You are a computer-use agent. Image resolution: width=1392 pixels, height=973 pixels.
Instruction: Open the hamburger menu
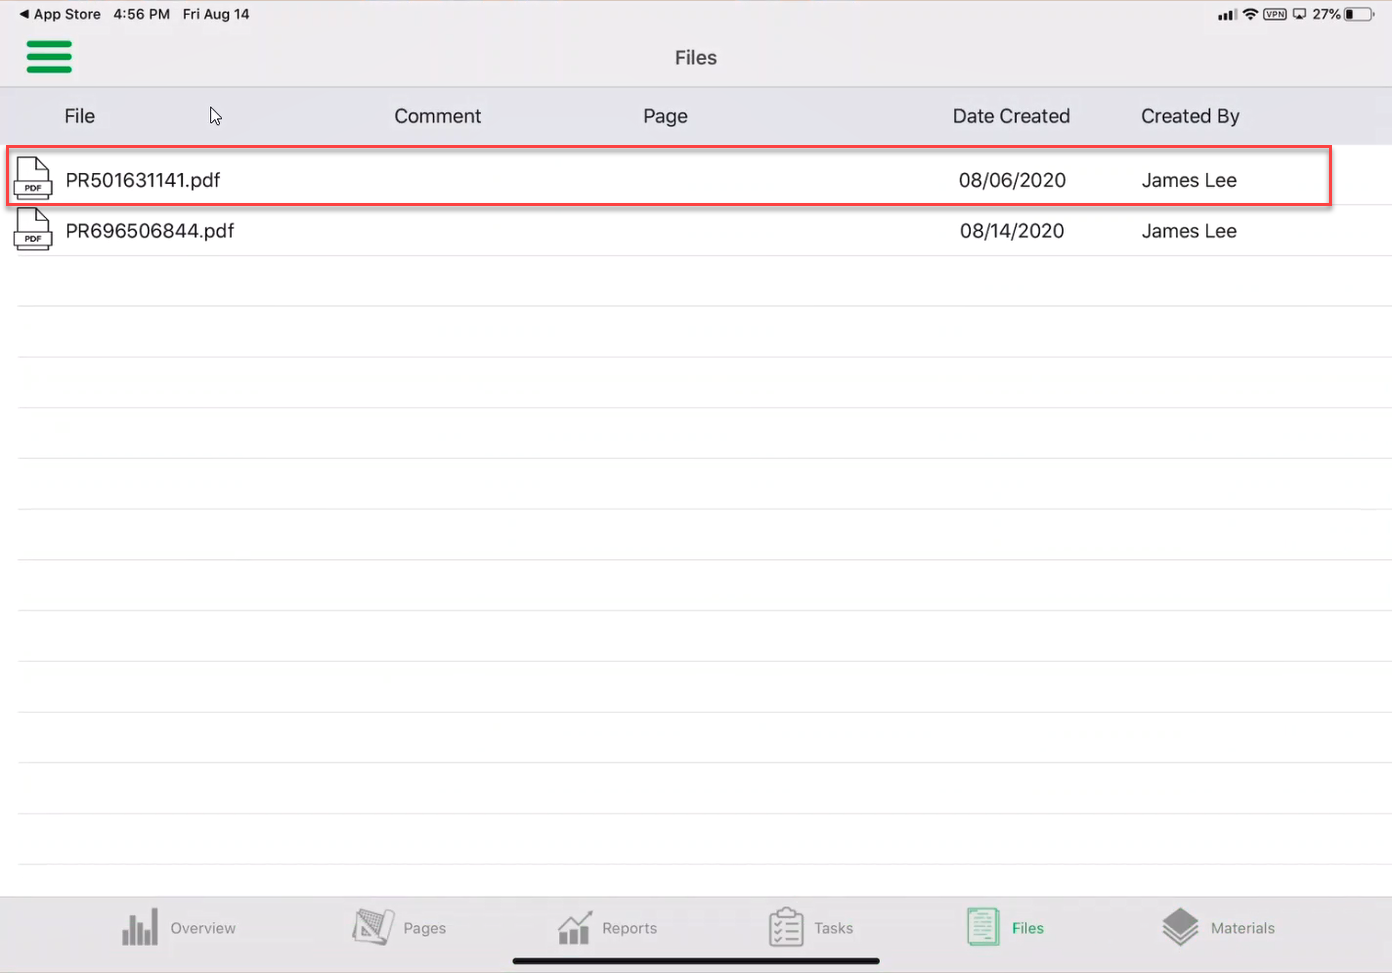[x=49, y=57]
